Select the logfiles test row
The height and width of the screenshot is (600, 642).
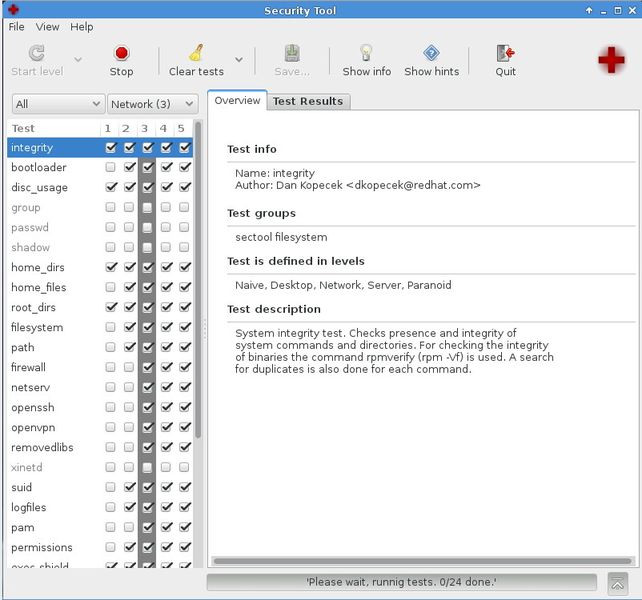(x=100, y=507)
